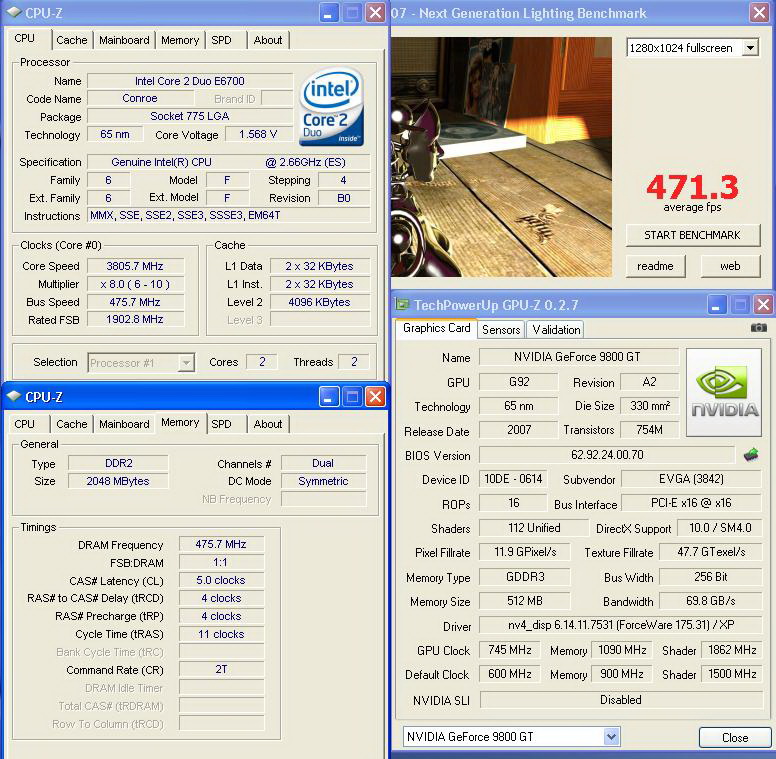Open SPD tab in lower CPU-Z window
The width and height of the screenshot is (776, 759).
point(221,424)
